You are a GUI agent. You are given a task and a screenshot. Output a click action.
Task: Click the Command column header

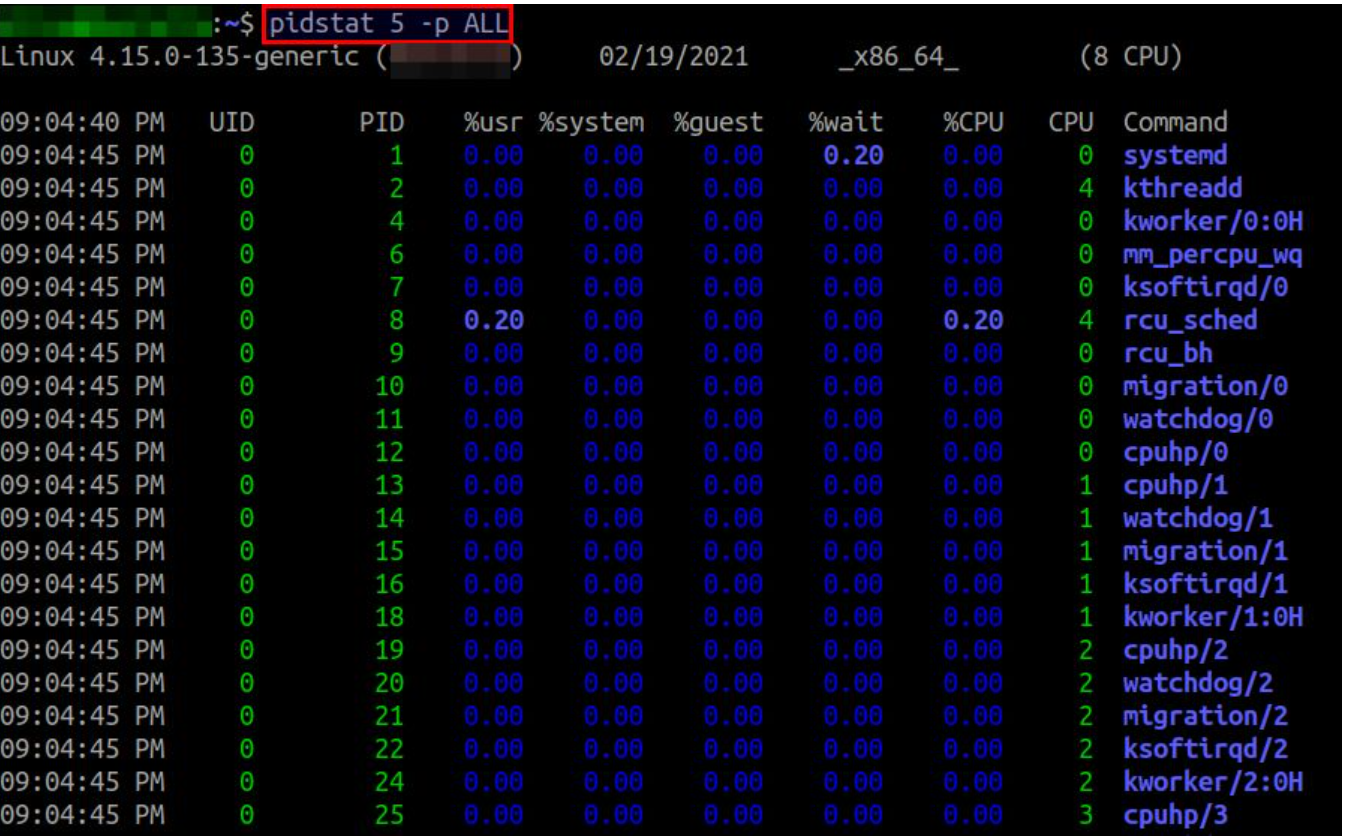point(1175,123)
